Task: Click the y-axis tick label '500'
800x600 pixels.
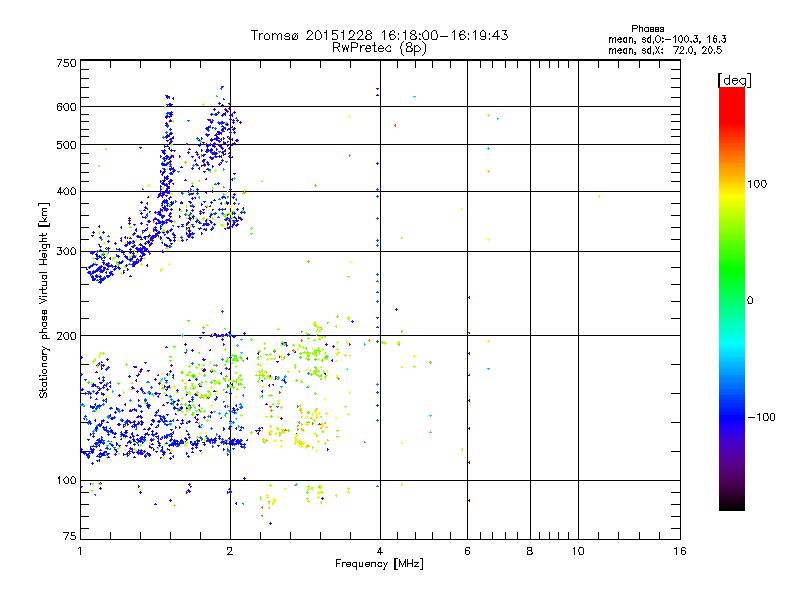Action: coord(66,145)
